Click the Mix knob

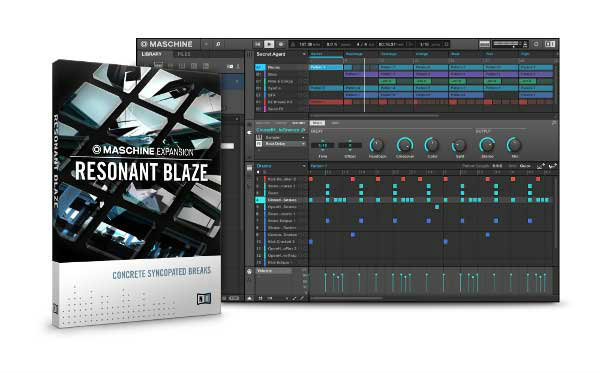[x=514, y=145]
